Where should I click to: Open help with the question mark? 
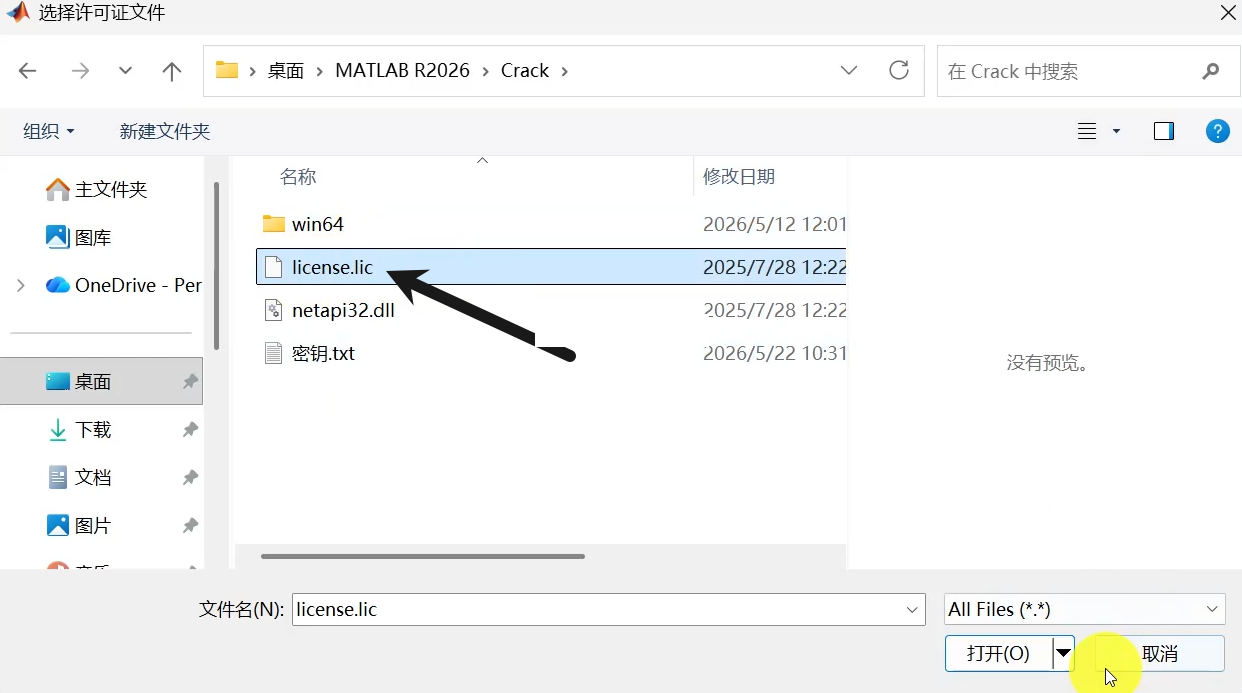[1217, 131]
